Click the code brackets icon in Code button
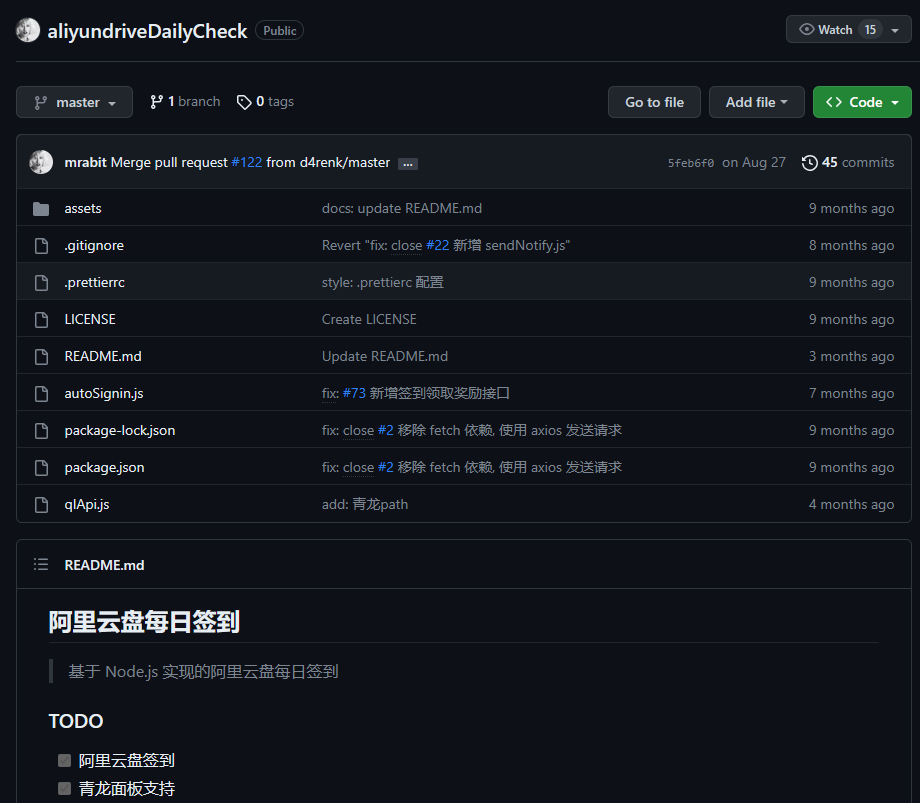 pos(834,102)
